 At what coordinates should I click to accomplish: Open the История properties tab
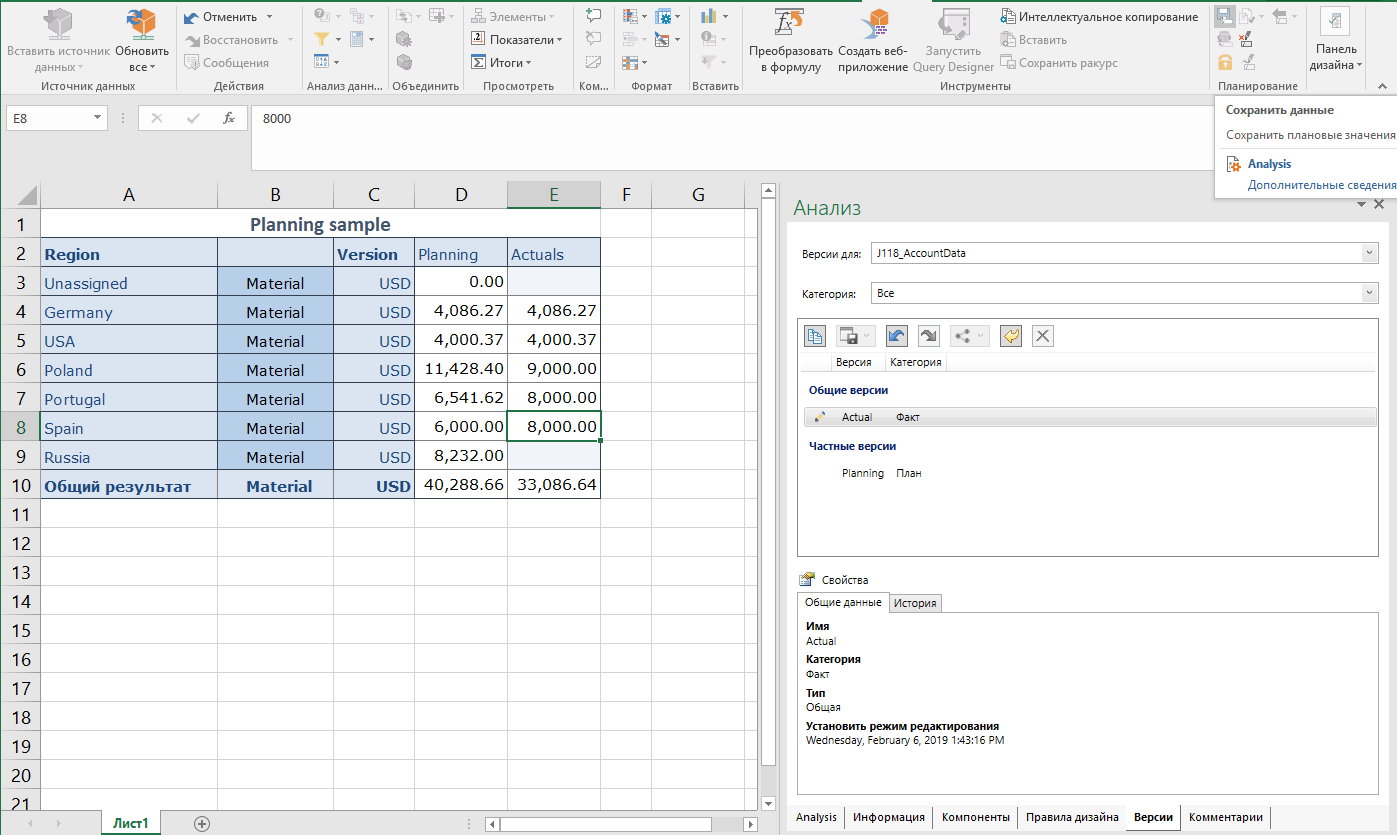tap(915, 603)
